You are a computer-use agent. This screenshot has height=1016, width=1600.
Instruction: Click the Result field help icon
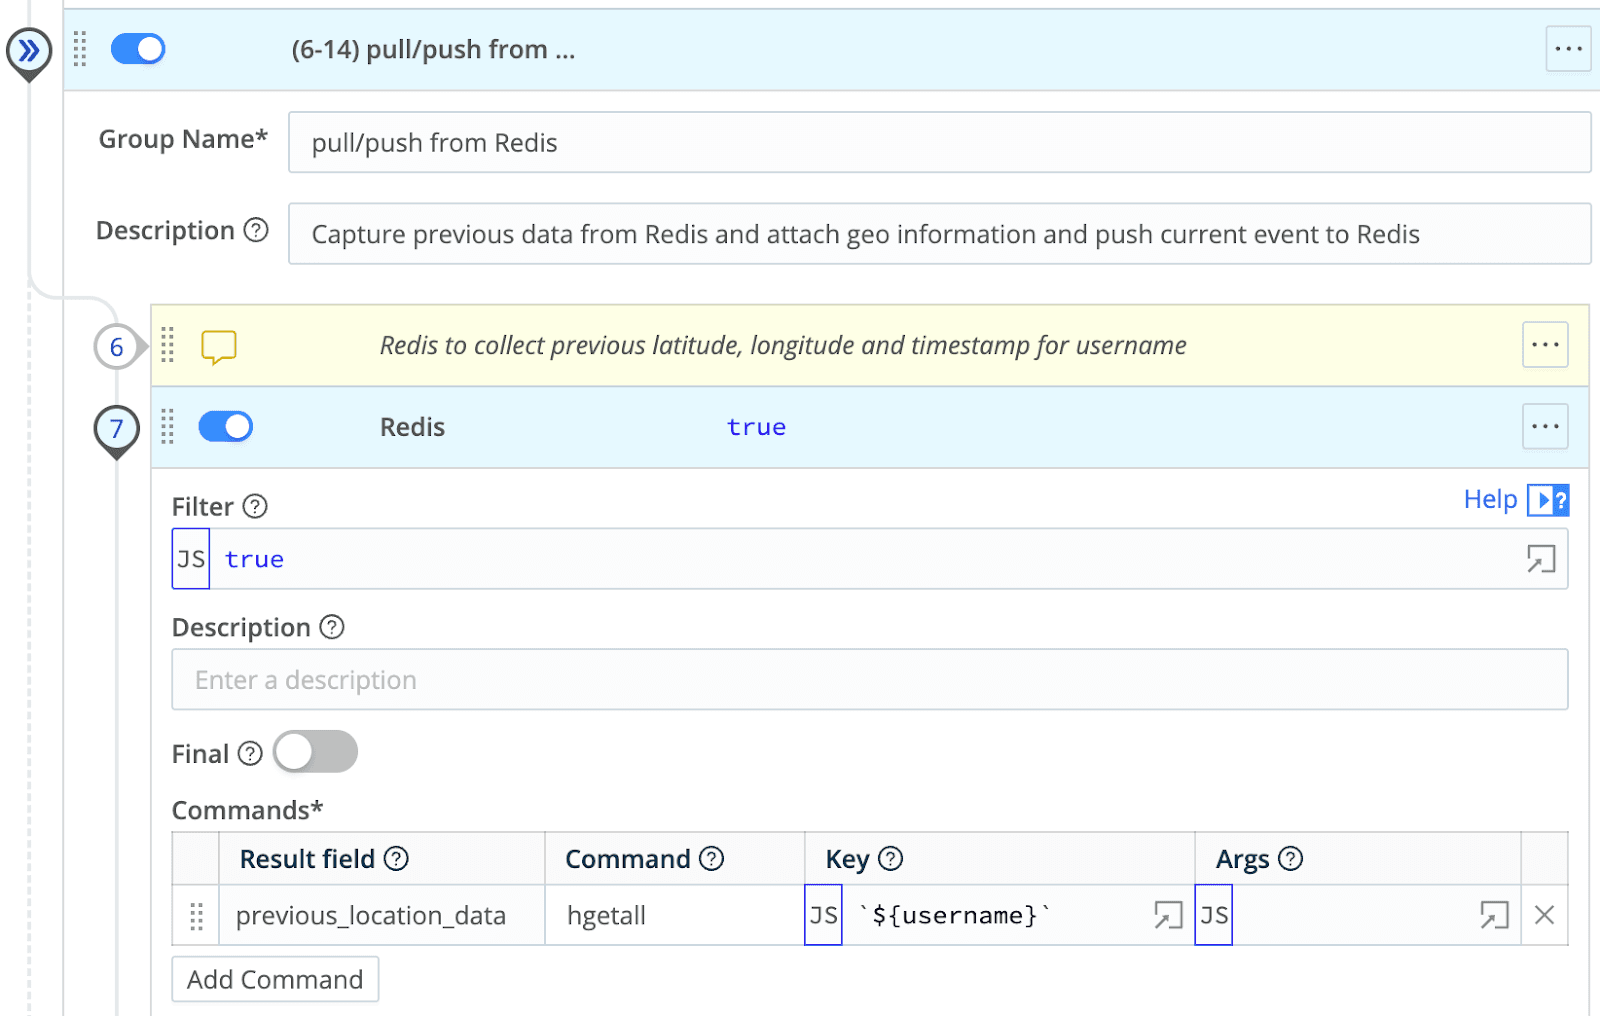click(x=397, y=859)
